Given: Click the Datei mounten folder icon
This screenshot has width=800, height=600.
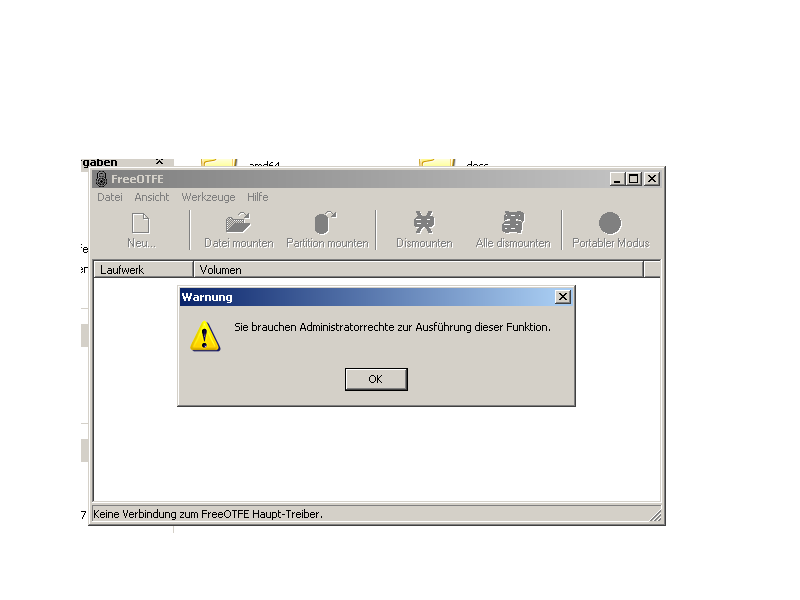Looking at the screenshot, I should point(238,222).
